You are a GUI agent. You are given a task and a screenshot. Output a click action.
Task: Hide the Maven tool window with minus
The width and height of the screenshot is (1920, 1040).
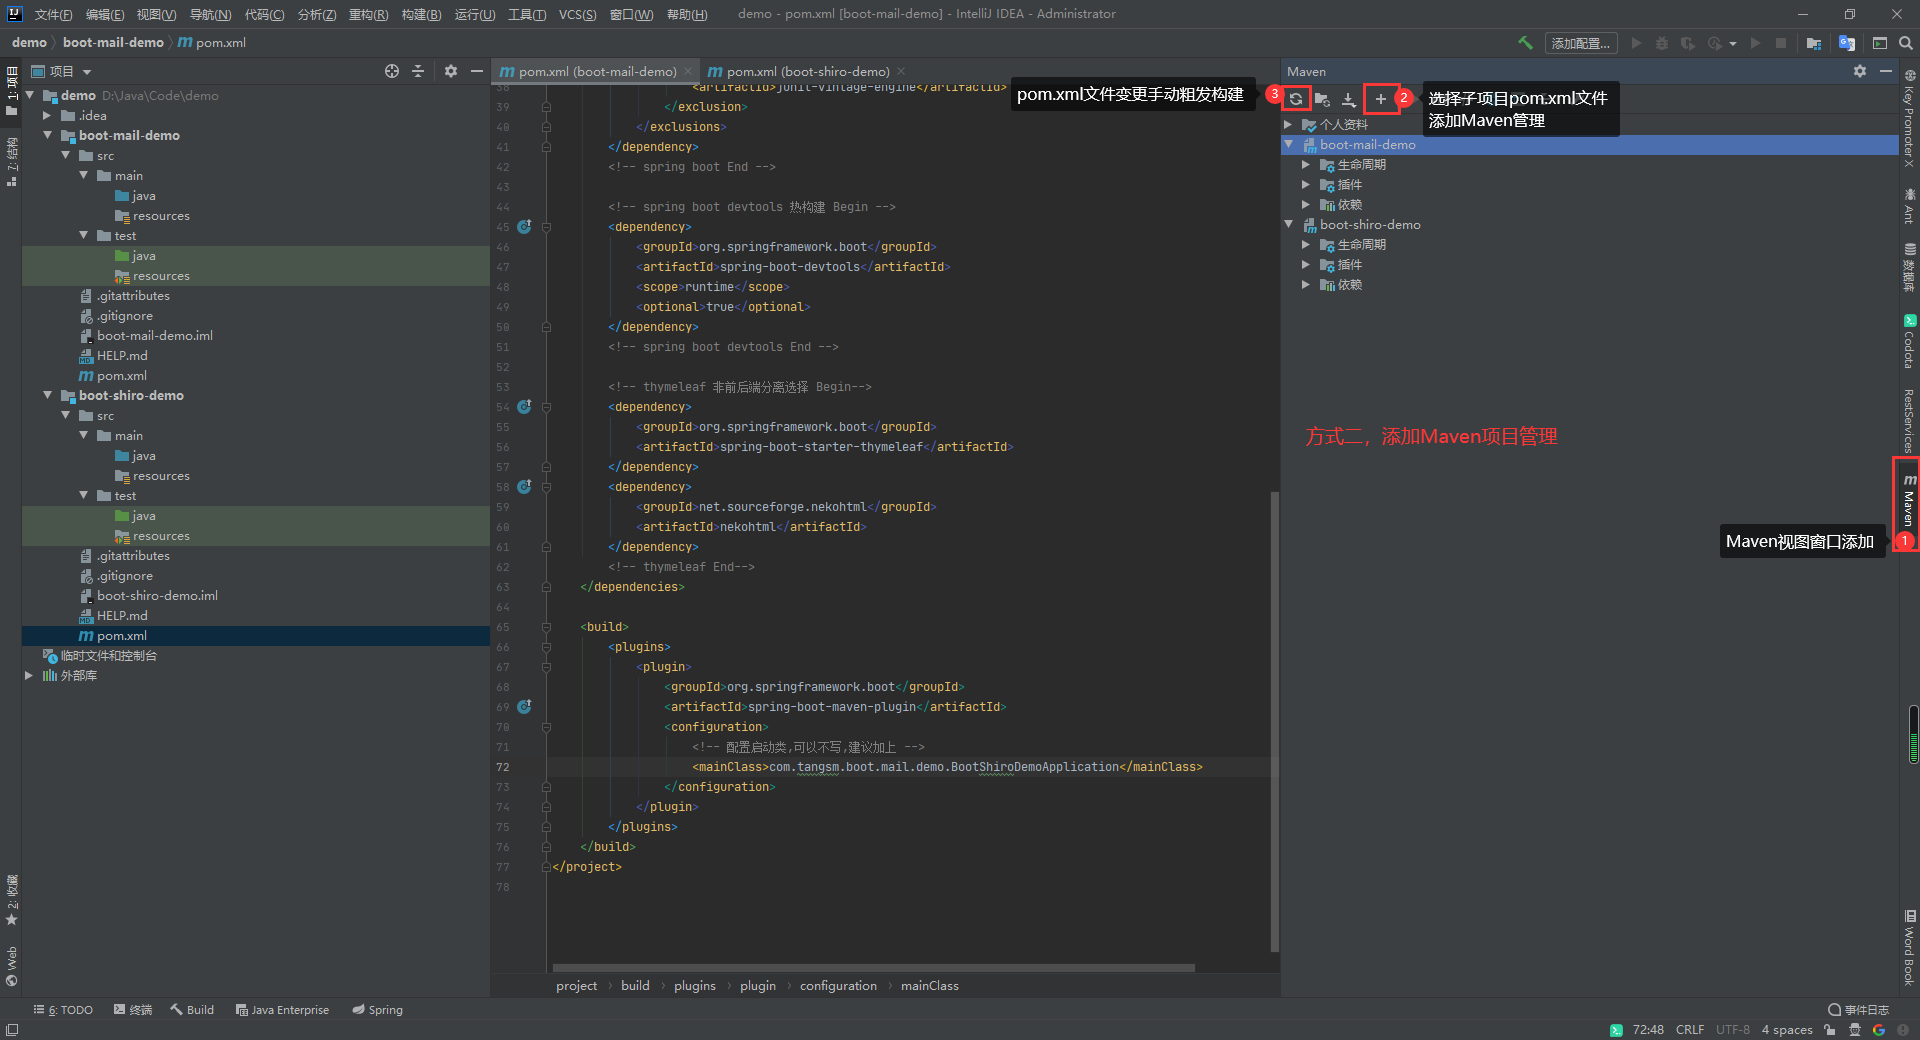pos(1886,71)
